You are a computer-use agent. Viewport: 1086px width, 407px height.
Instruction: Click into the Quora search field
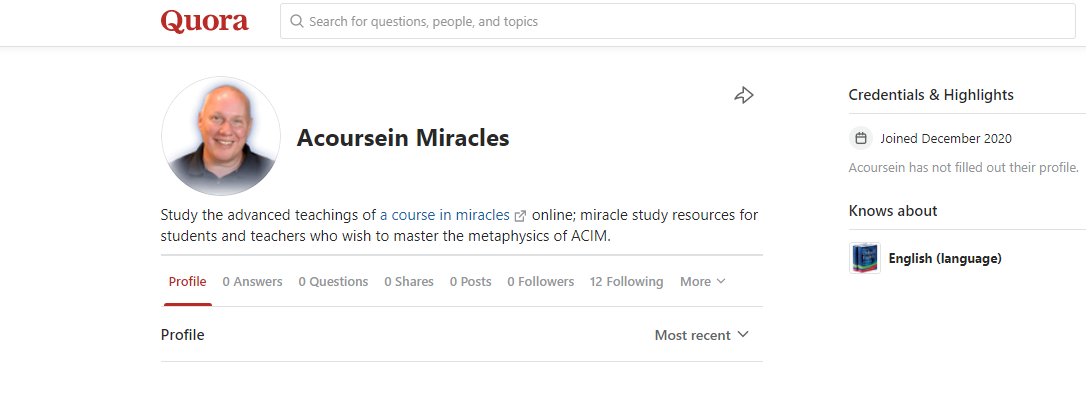pyautogui.click(x=680, y=21)
